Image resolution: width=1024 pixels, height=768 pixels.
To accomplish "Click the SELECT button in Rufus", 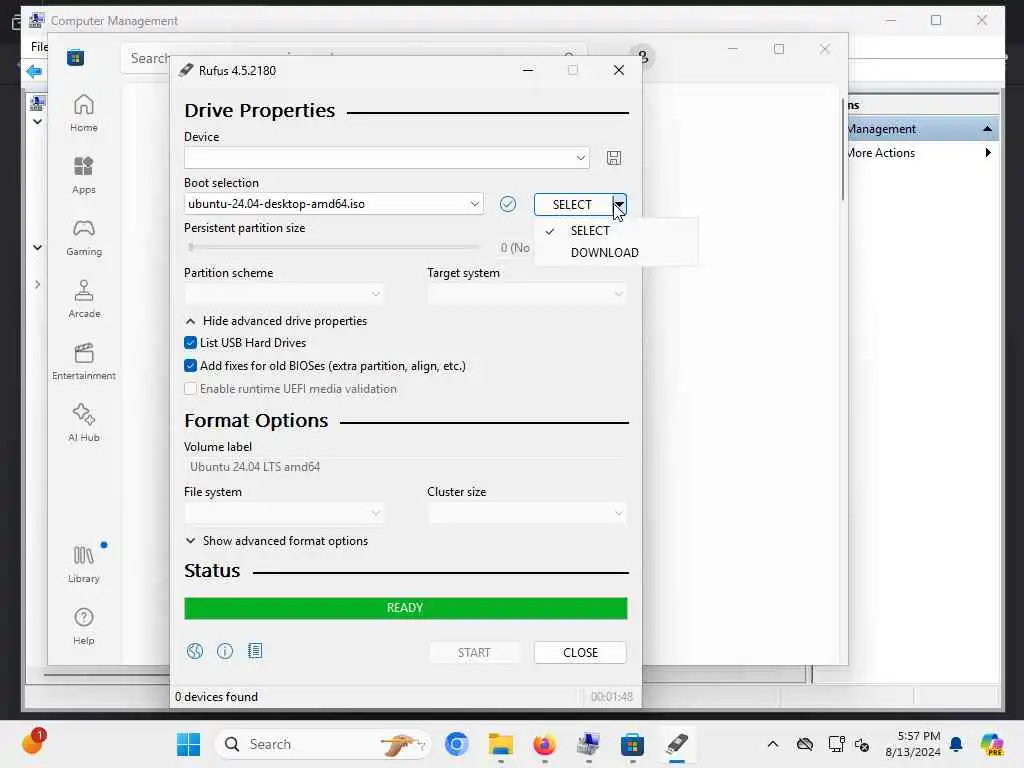I will tap(572, 204).
